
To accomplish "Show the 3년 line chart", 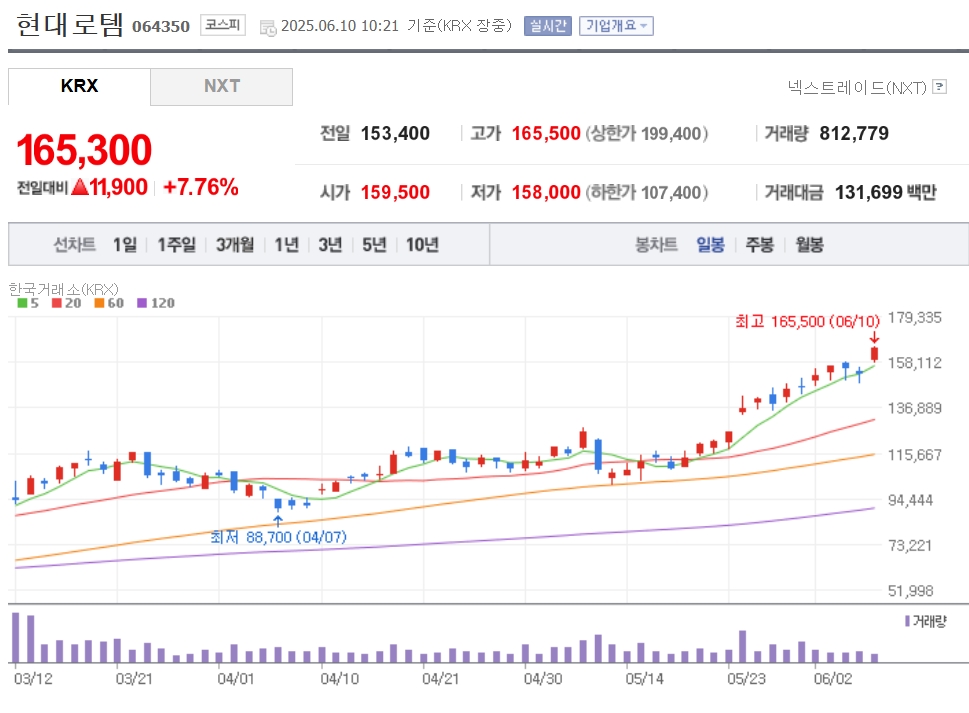I will [331, 245].
